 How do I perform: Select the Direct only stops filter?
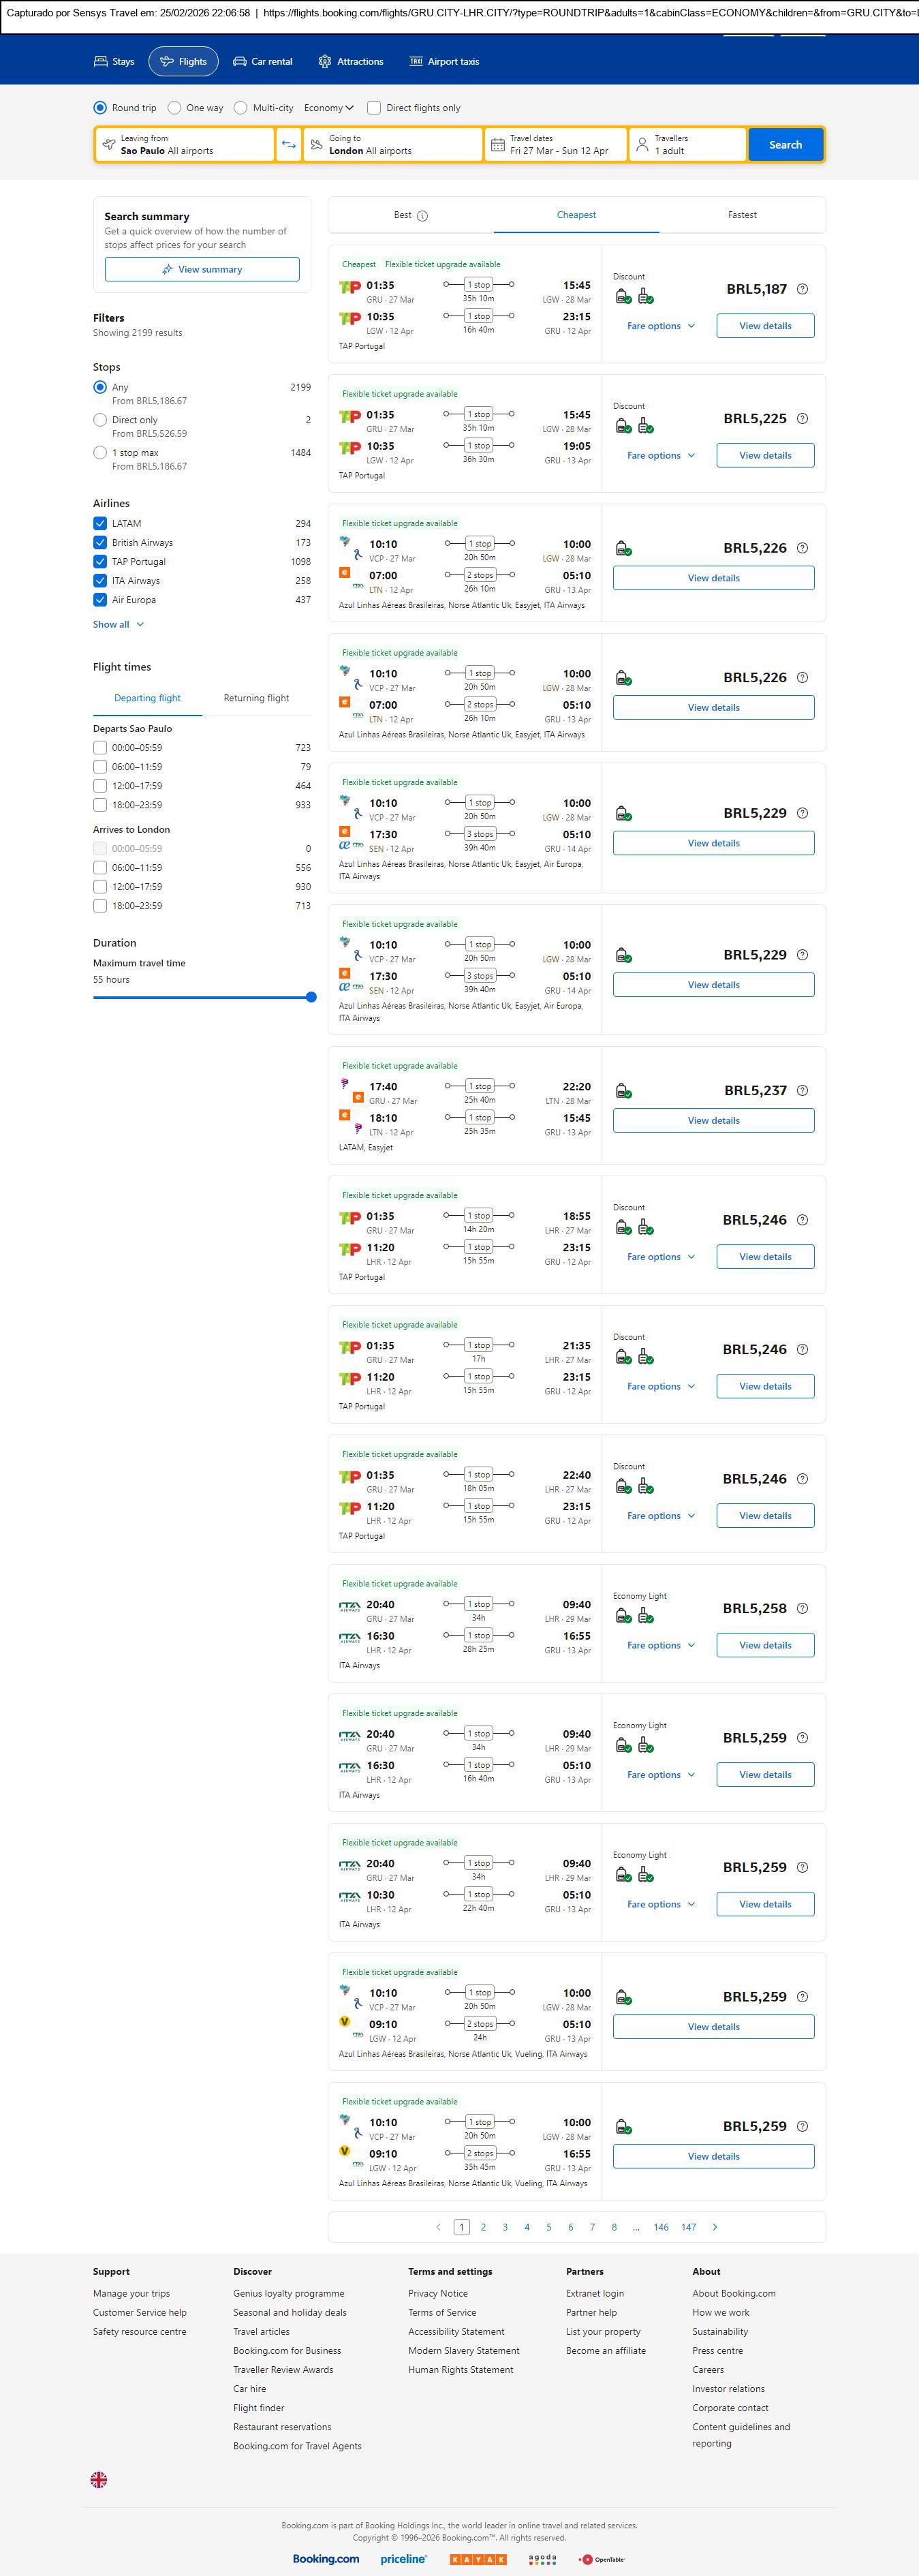pyautogui.click(x=100, y=421)
